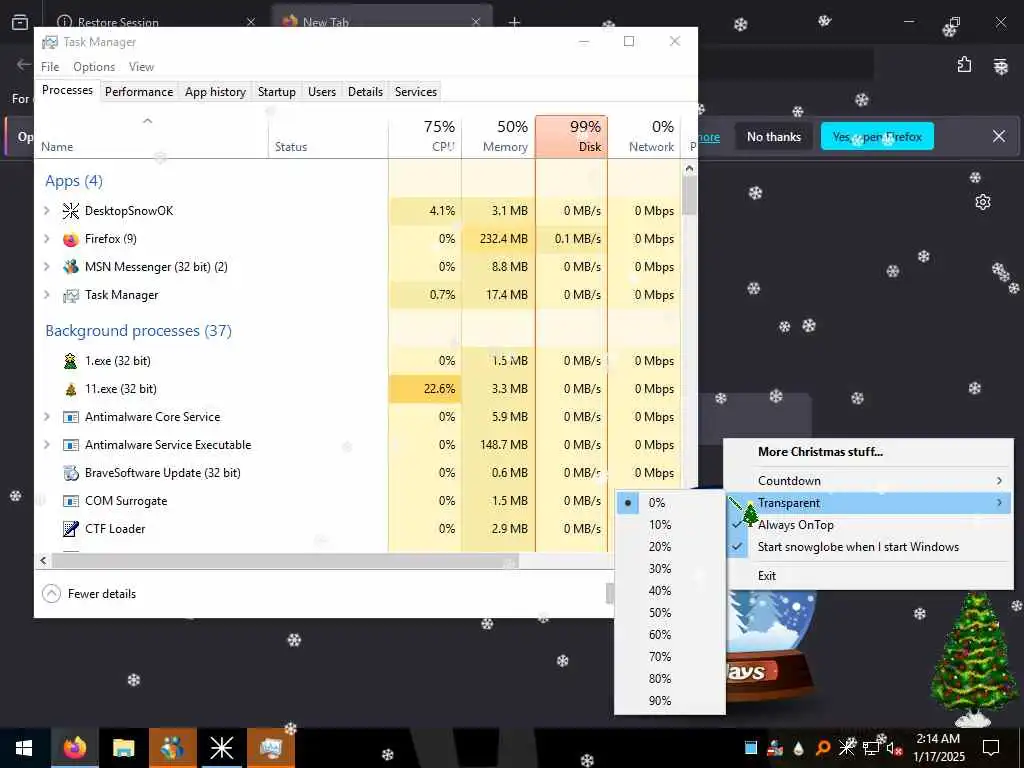Click the Antimalware Core Service icon
The height and width of the screenshot is (768, 1024).
71,417
